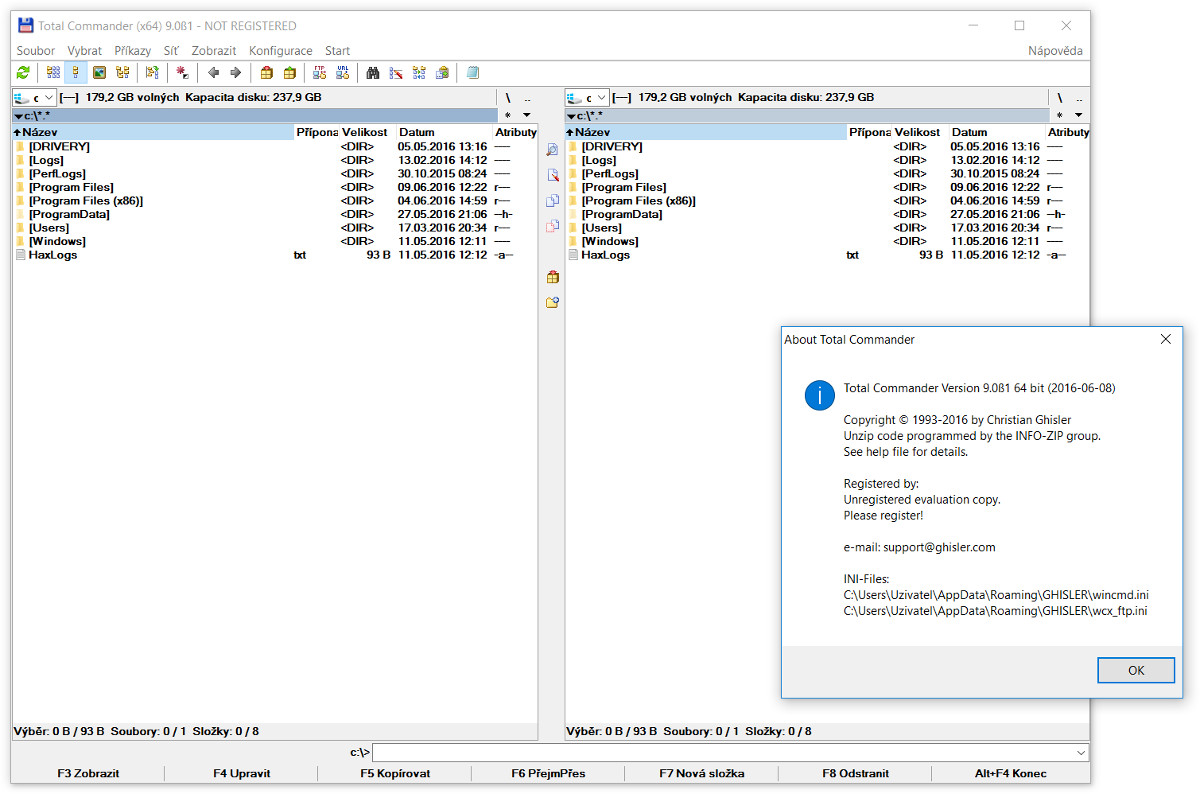The width and height of the screenshot is (1200, 794).
Task: Click the unpack files toolbar icon
Action: click(289, 72)
